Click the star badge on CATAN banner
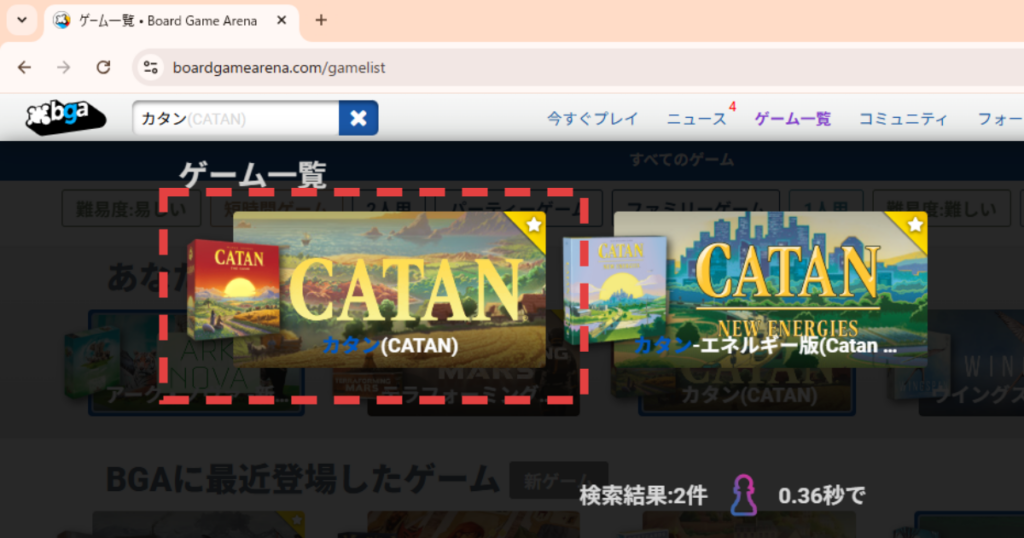 533,225
